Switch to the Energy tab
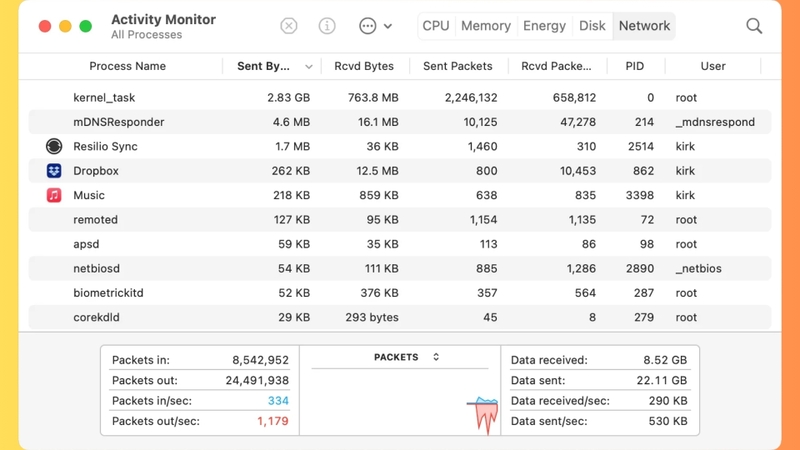This screenshot has height=450, width=800. (544, 26)
